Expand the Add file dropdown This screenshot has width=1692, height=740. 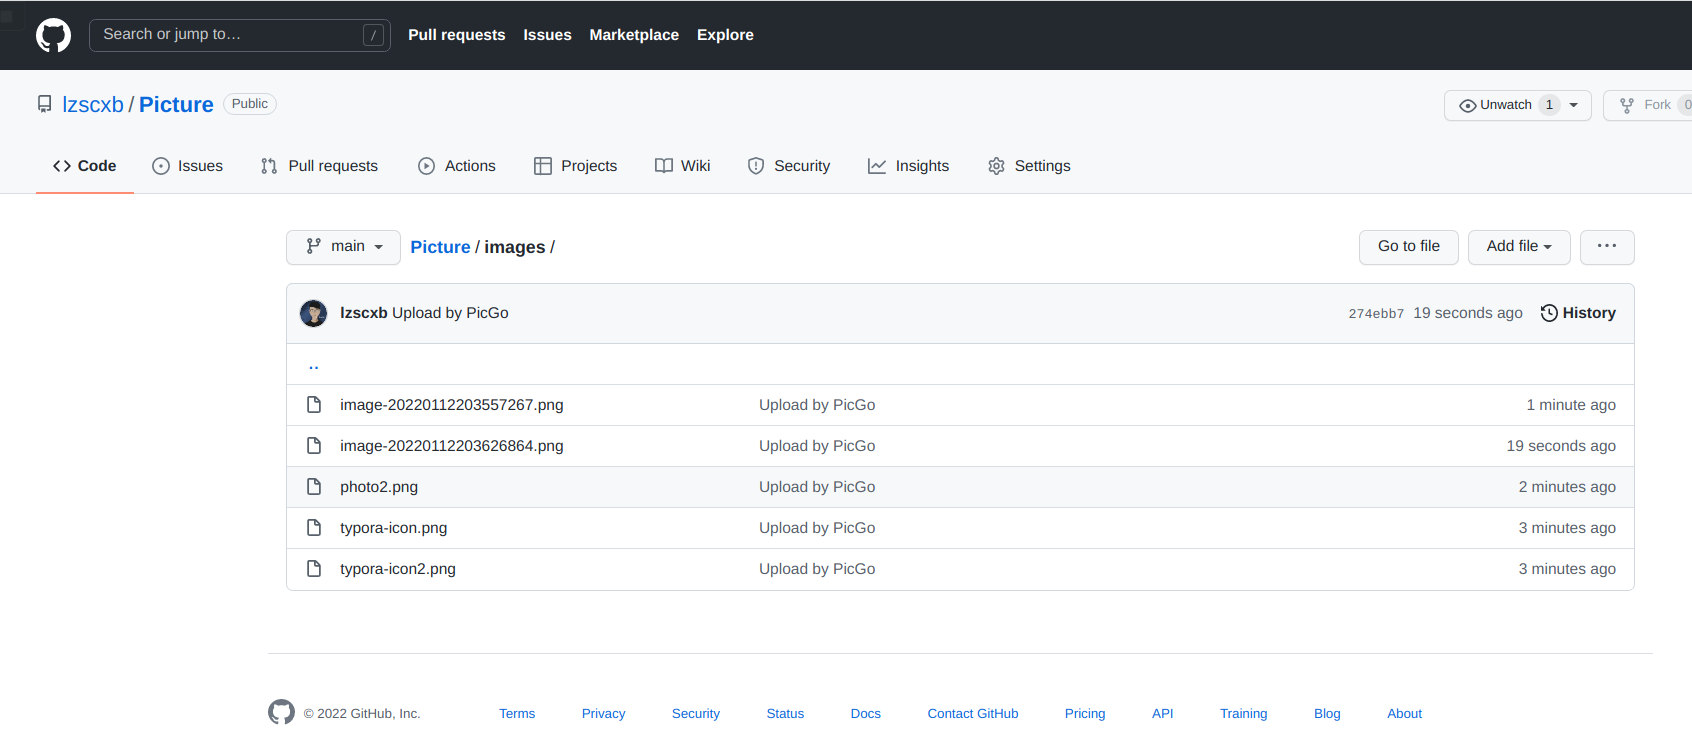click(x=1518, y=247)
